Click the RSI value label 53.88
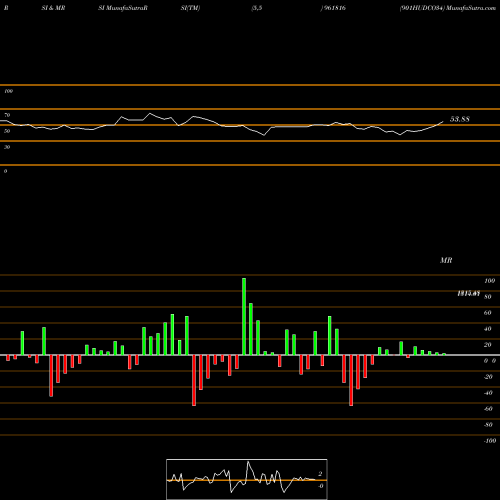The image size is (500, 500). (460, 119)
